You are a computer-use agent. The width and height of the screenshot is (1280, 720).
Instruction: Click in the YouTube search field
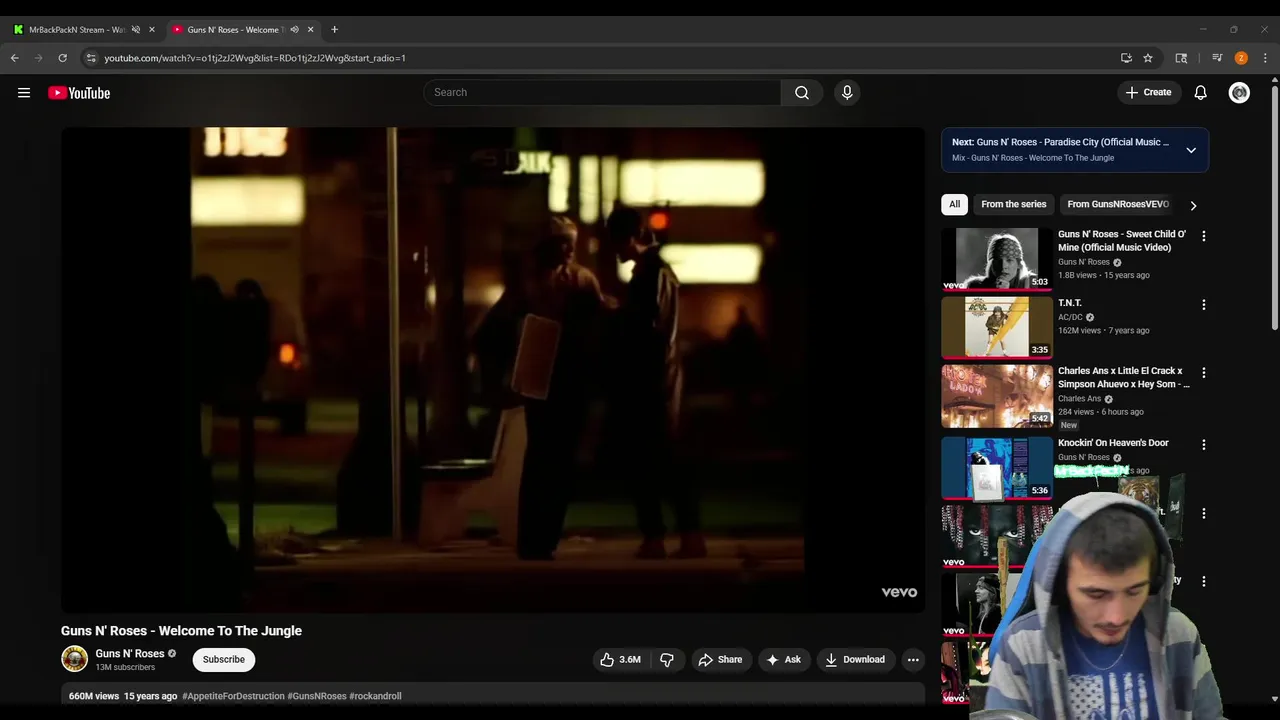point(602,92)
